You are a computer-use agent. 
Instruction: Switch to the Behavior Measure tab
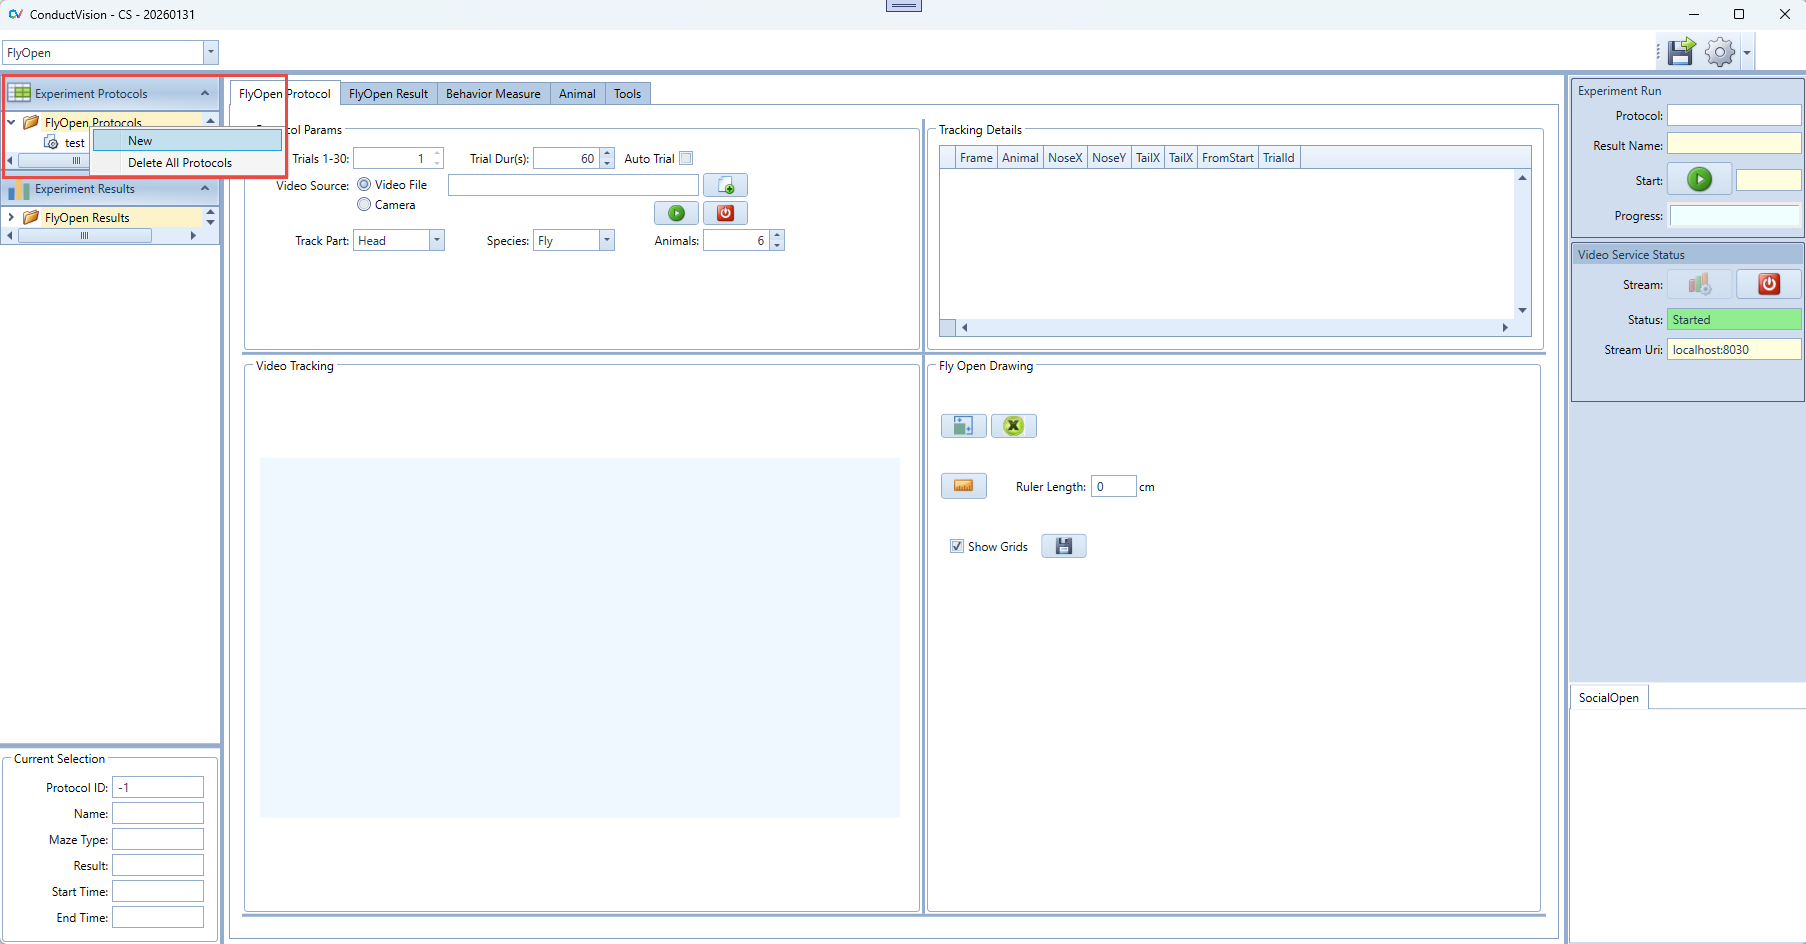493,94
